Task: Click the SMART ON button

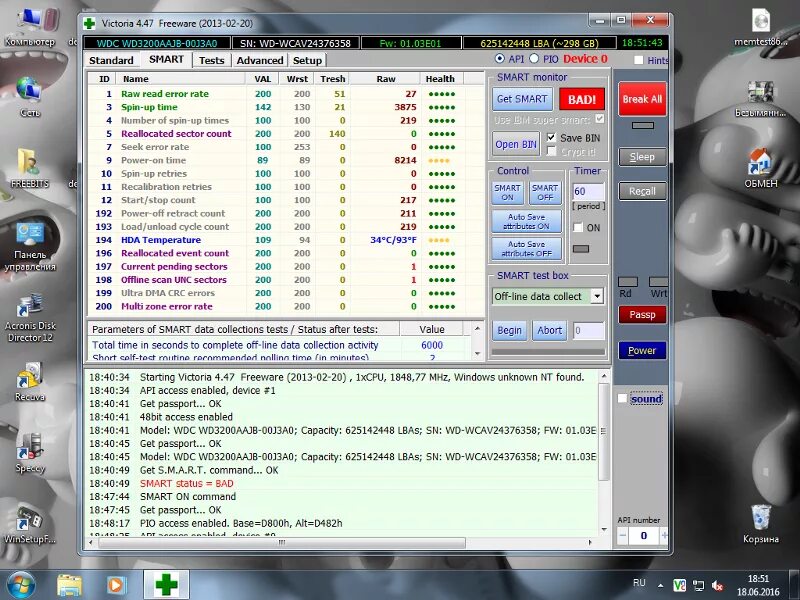Action: pyautogui.click(x=507, y=192)
